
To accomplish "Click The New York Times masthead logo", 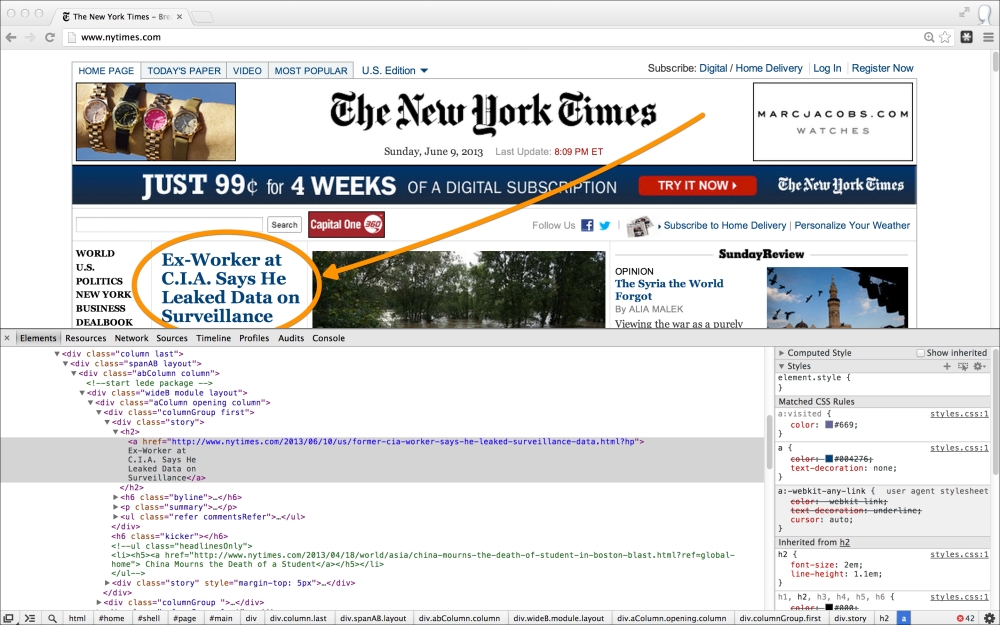I will point(493,112).
